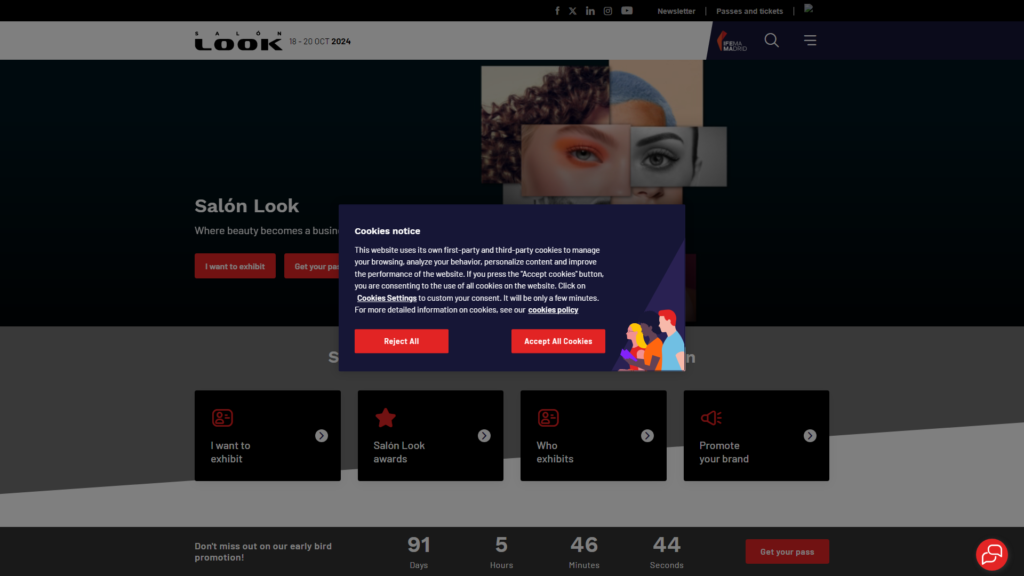Screen dimensions: 1024x576
Task: Click the hero I want to exhibit button
Action: pyautogui.click(x=235, y=266)
